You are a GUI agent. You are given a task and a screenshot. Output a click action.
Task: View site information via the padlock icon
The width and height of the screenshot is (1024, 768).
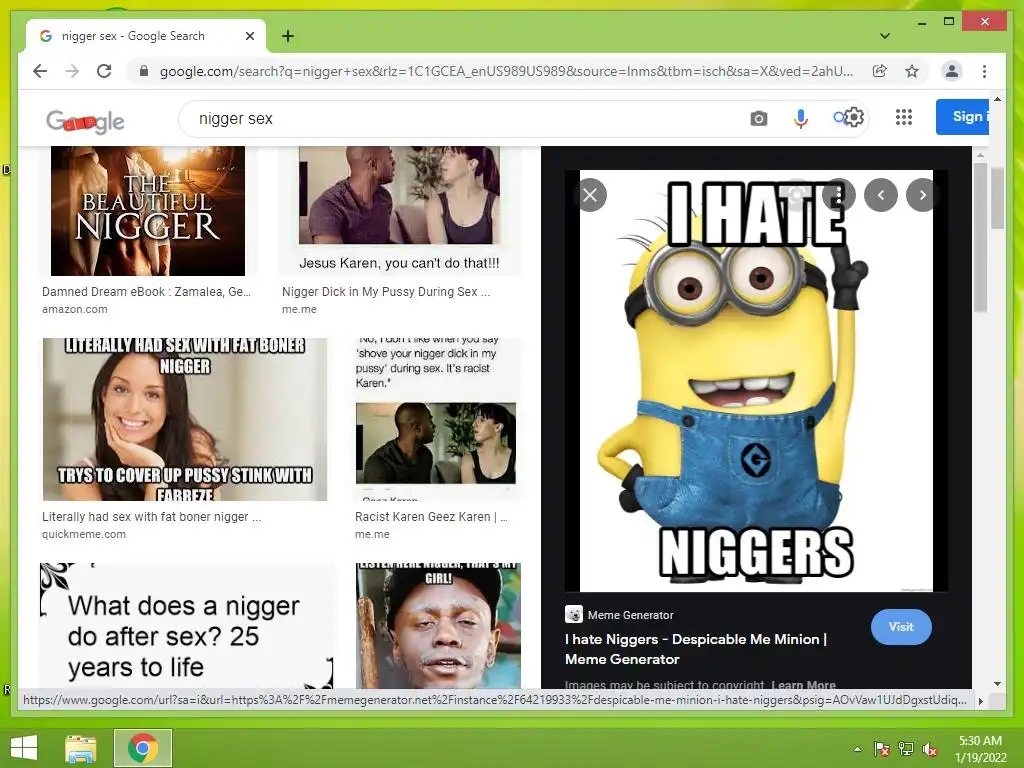(144, 71)
